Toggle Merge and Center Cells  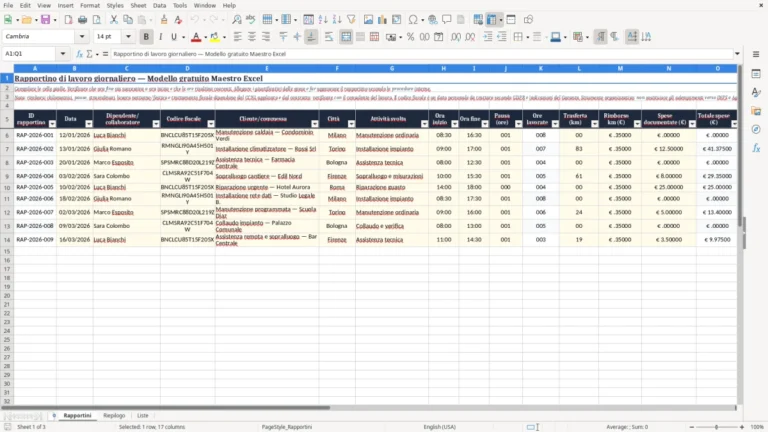pos(346,37)
